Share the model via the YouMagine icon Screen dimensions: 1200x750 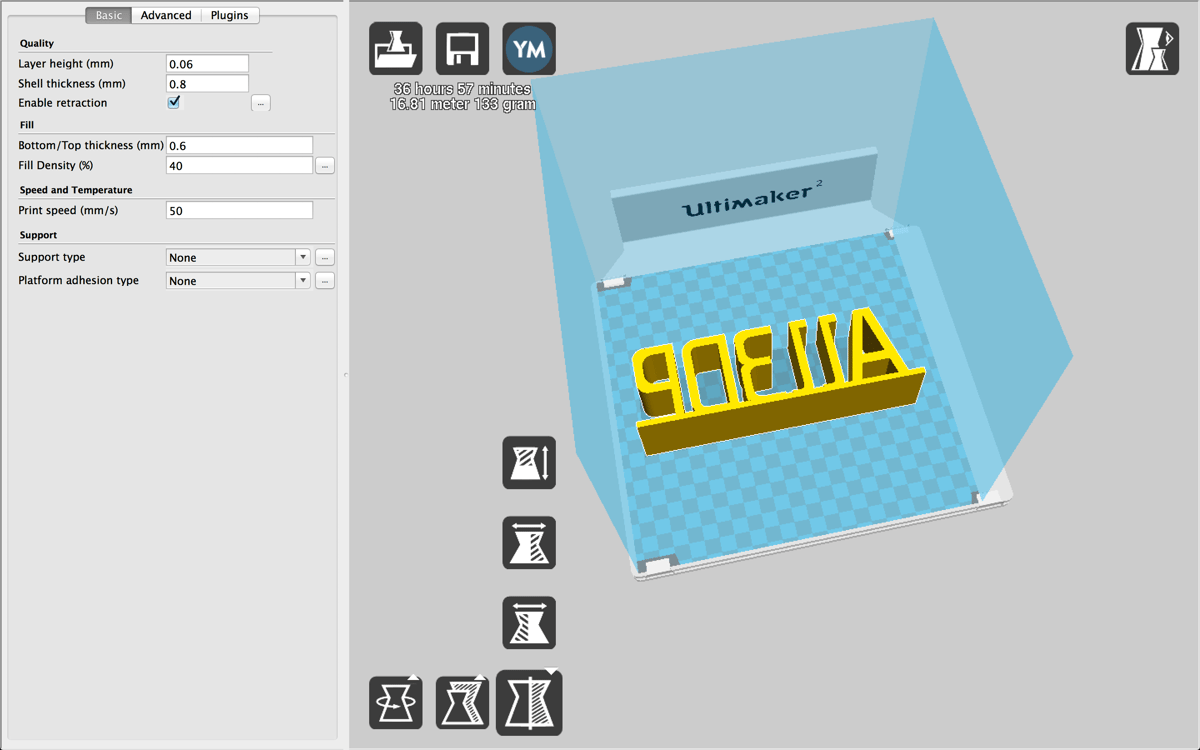click(529, 48)
